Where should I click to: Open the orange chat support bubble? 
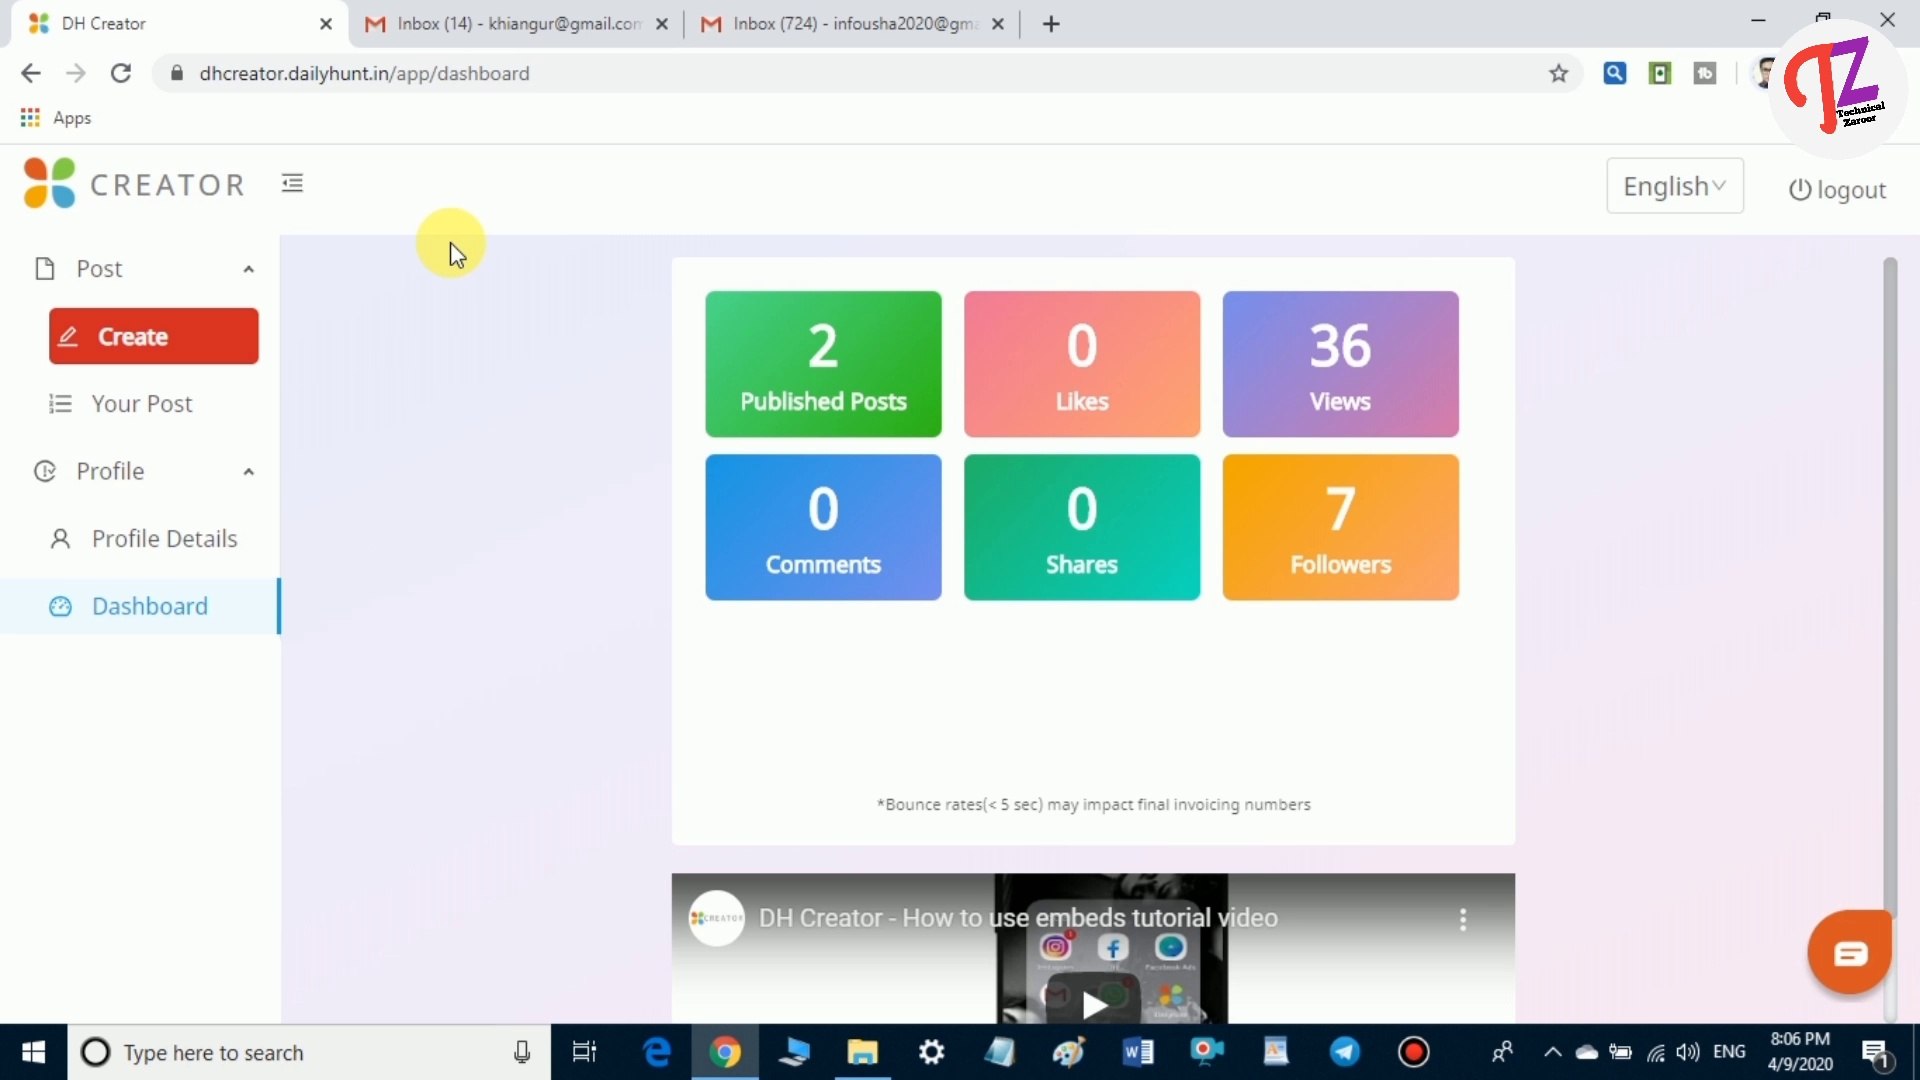pyautogui.click(x=1850, y=953)
